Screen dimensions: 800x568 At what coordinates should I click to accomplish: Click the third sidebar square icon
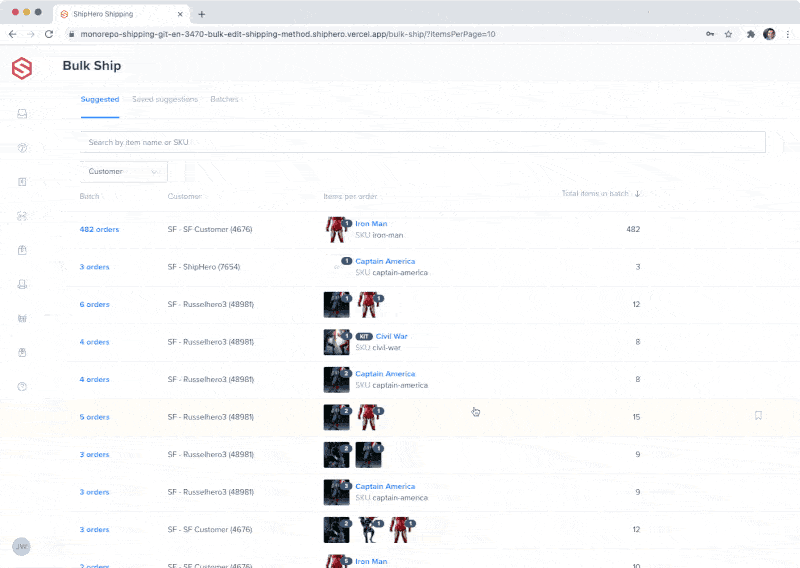point(22,182)
